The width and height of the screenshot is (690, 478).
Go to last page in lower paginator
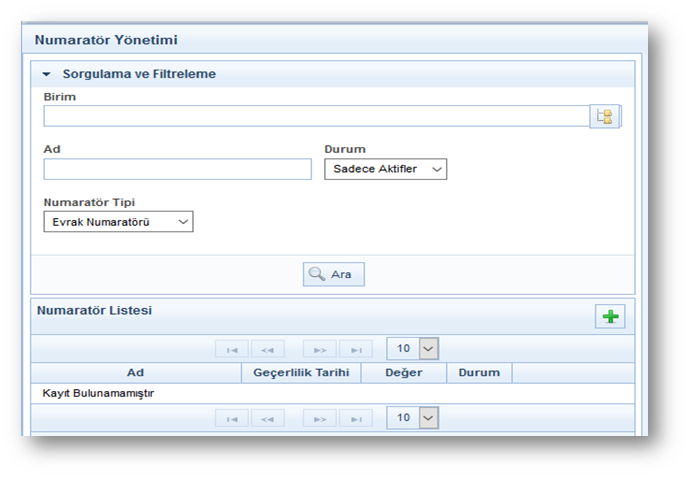coord(356,418)
